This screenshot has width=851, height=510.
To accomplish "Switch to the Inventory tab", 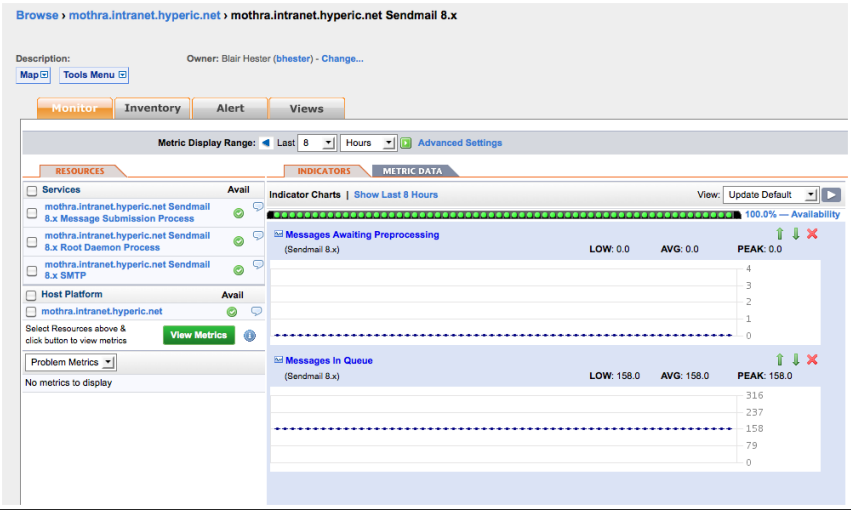I will point(152,108).
